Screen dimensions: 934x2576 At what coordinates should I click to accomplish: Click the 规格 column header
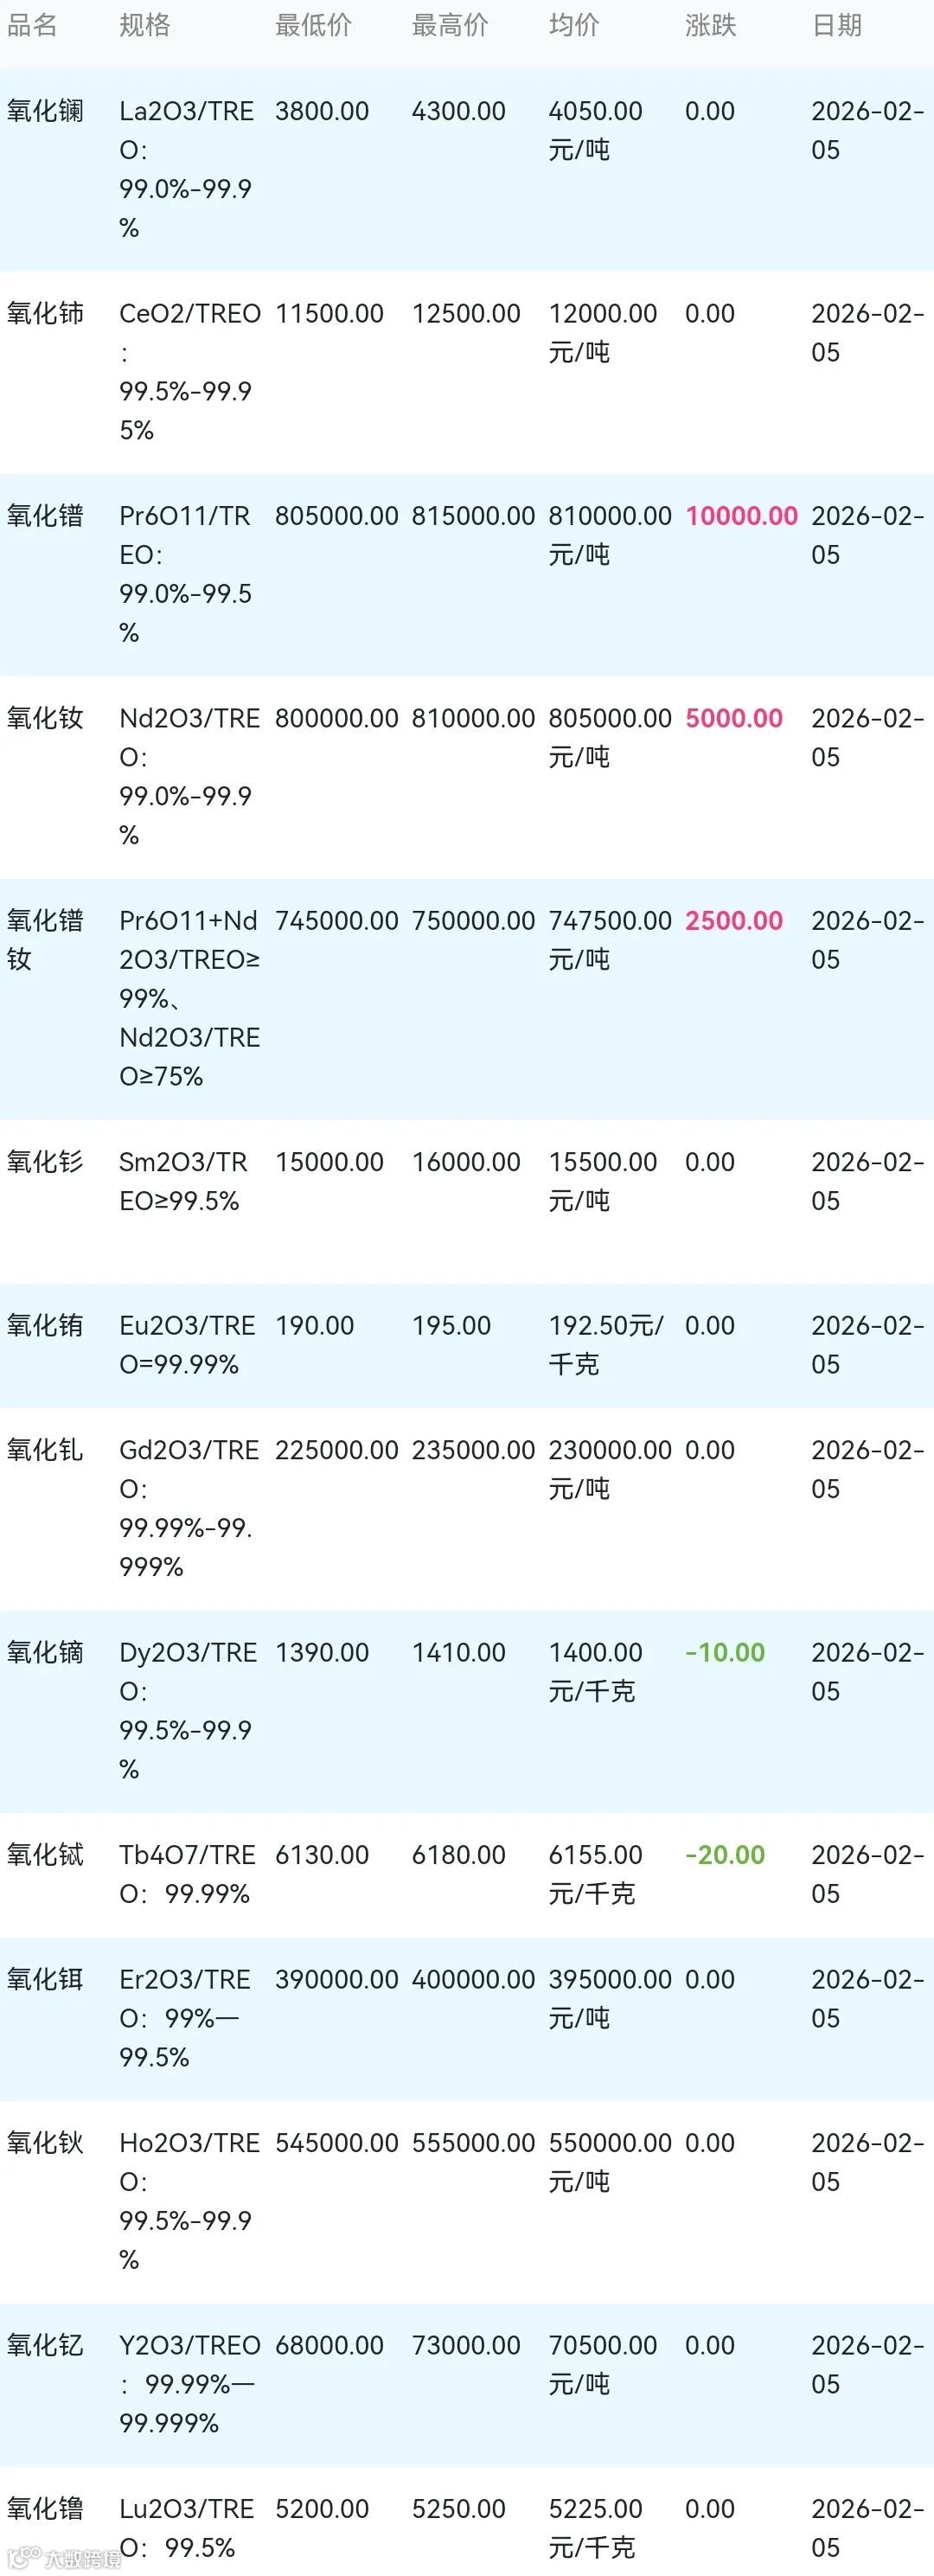coord(144,26)
